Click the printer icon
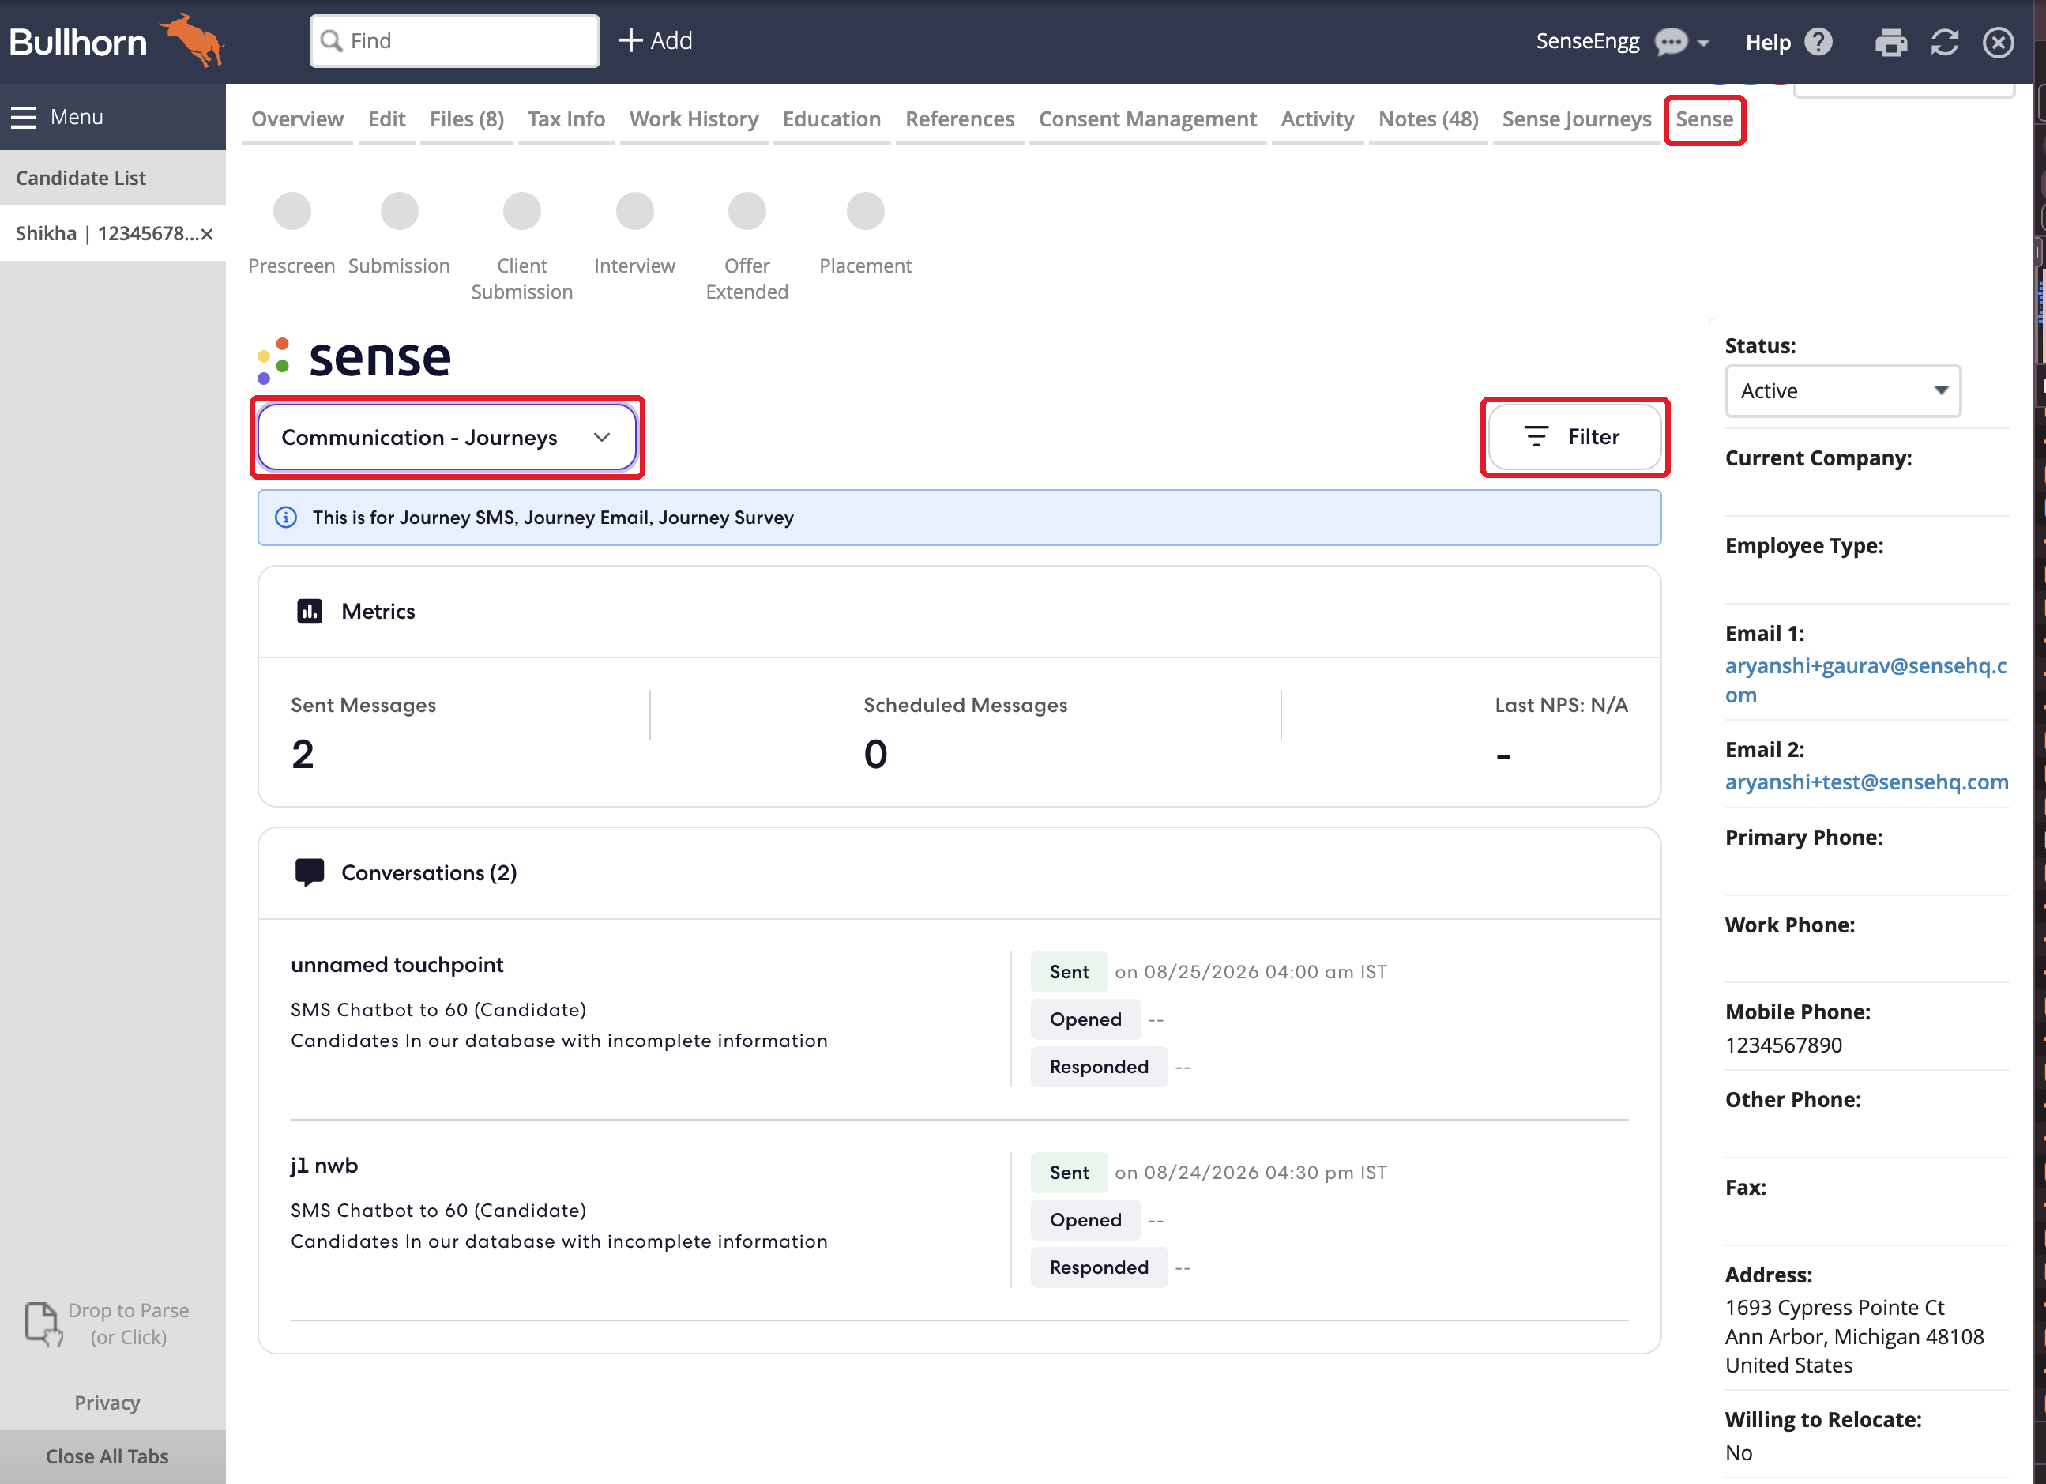This screenshot has height=1484, width=2046. click(1890, 42)
